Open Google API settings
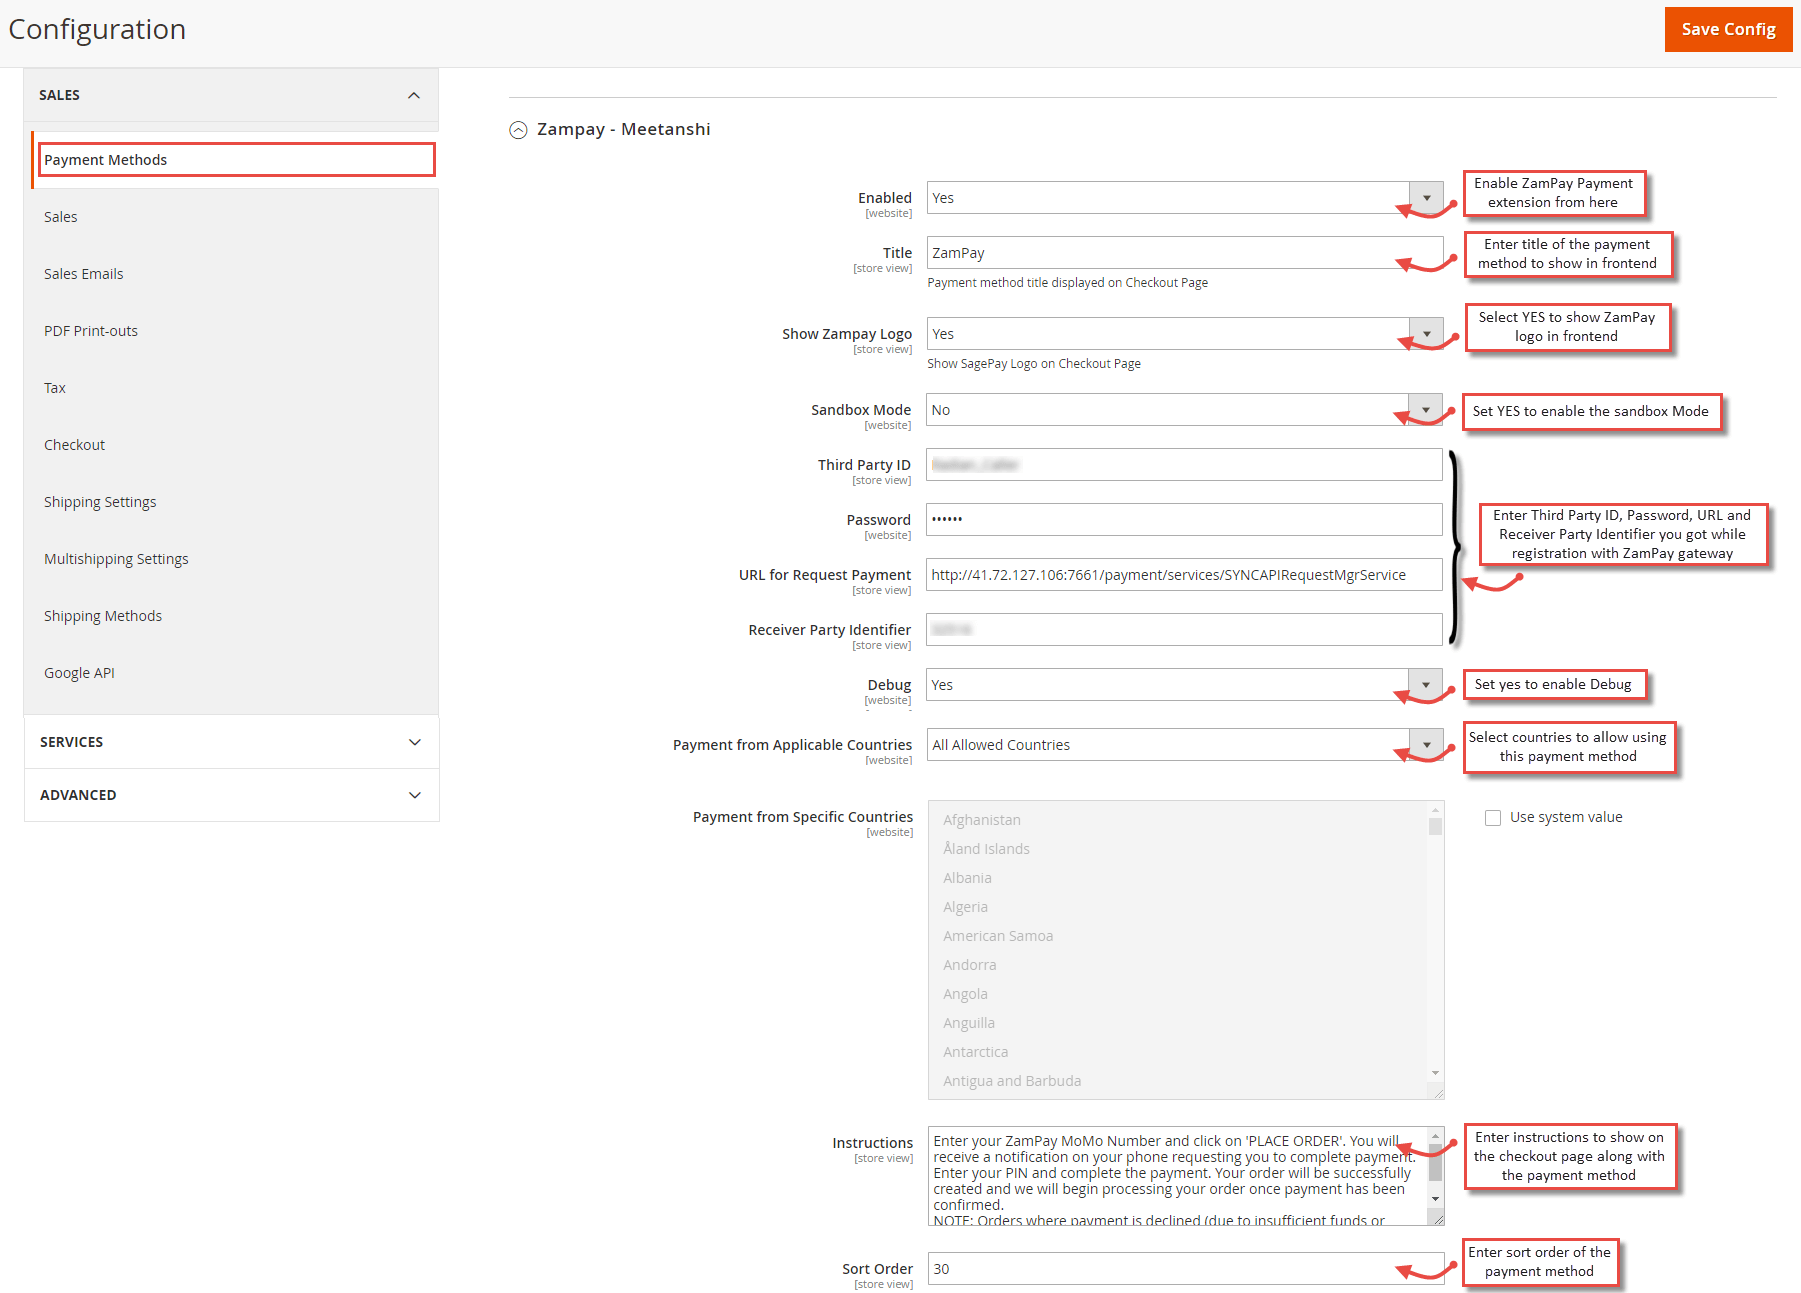1801x1293 pixels. coord(79,673)
